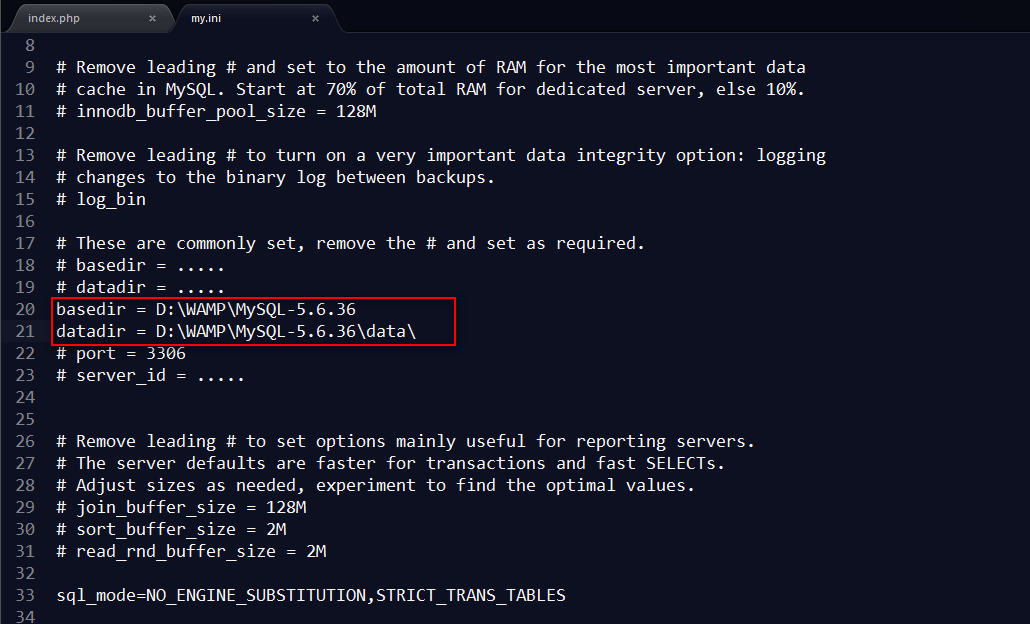Image resolution: width=1030 pixels, height=624 pixels.
Task: Place cursor in the basedir path line
Action: click(x=206, y=309)
